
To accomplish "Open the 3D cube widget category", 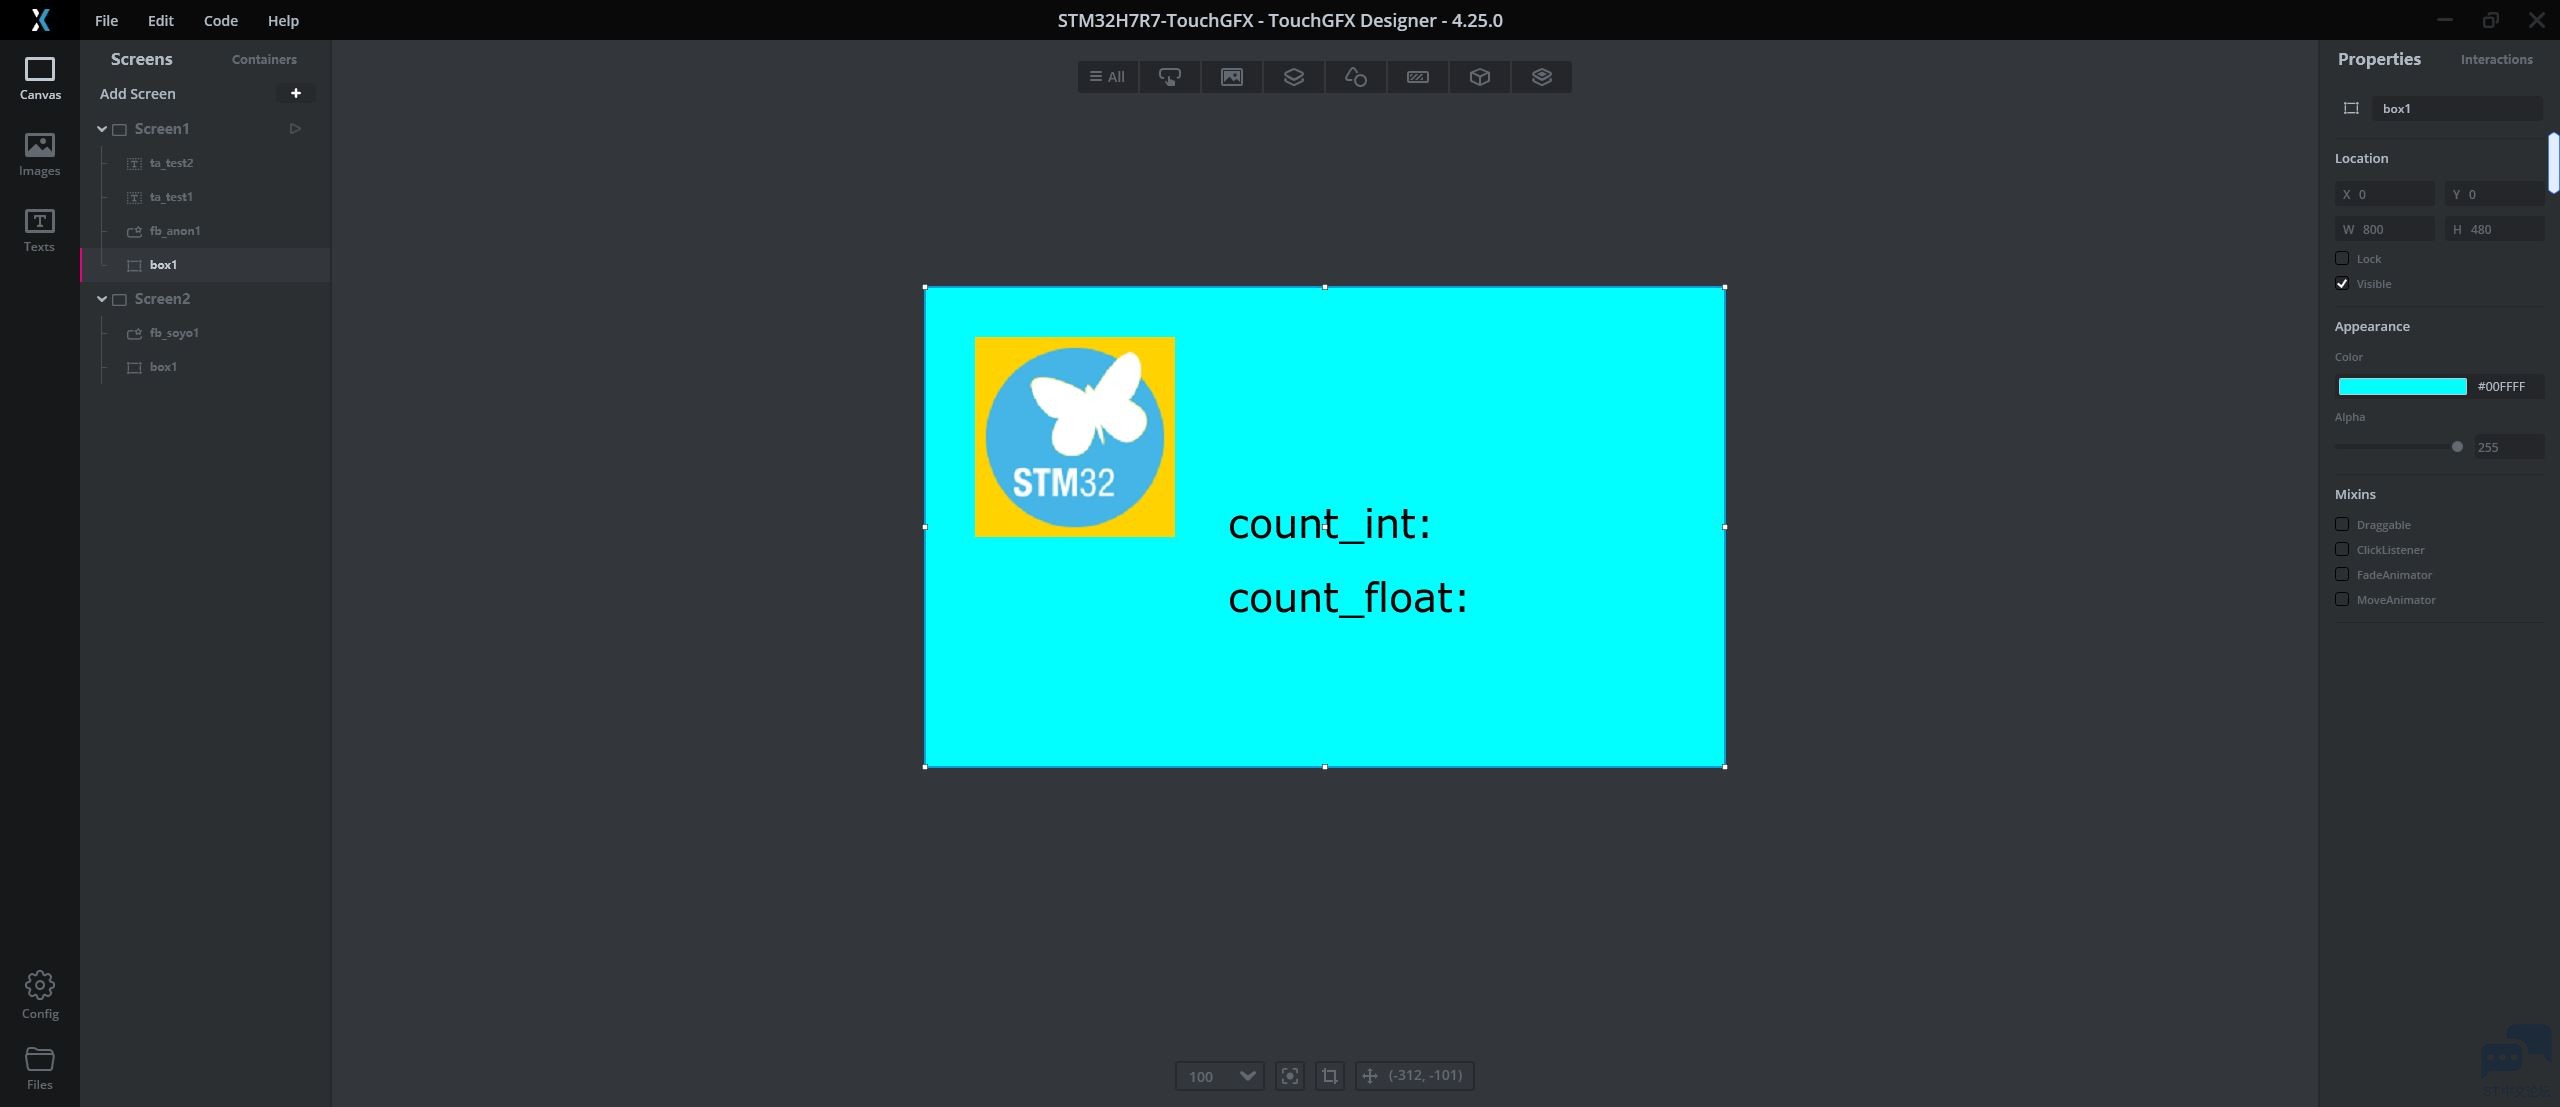I will [1479, 77].
